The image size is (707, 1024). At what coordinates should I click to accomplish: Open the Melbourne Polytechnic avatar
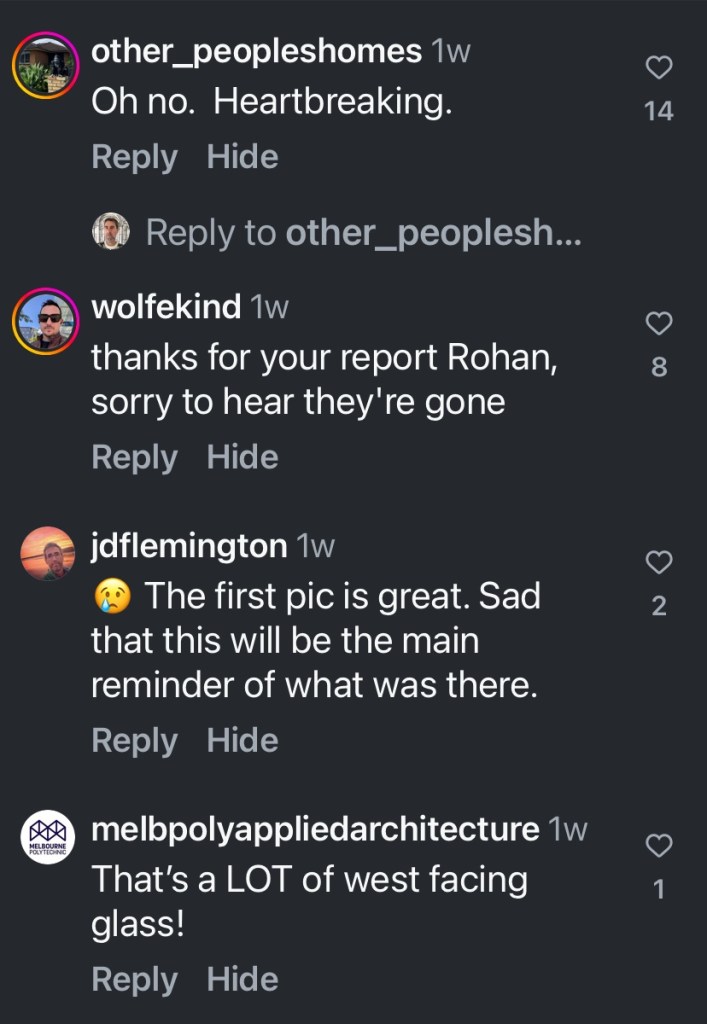point(48,836)
